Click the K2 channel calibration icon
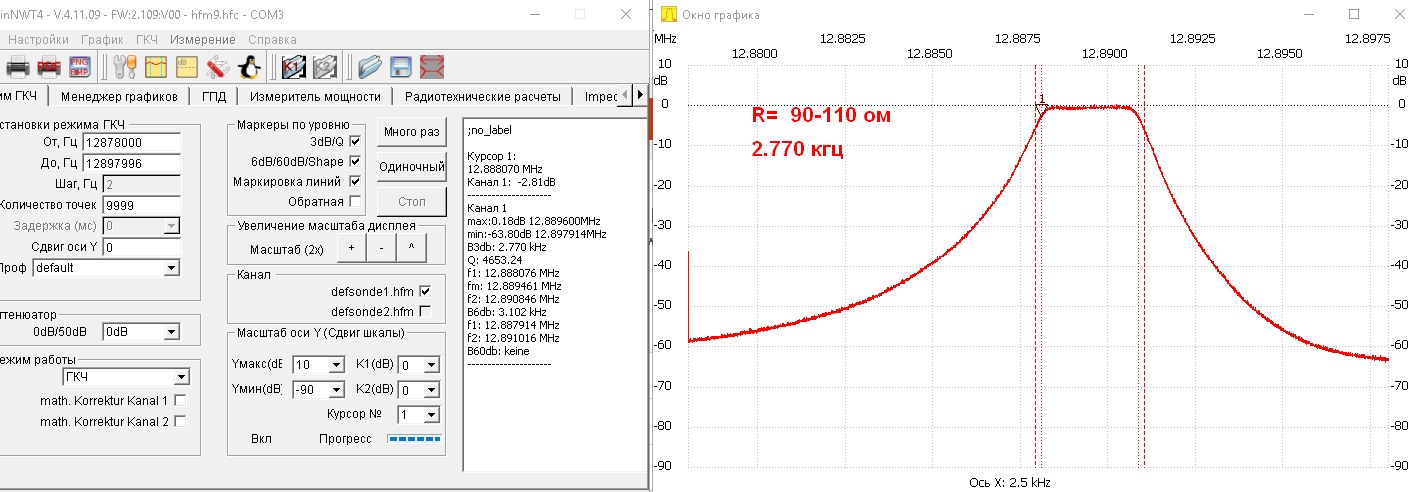Image resolution: width=1420 pixels, height=492 pixels. [x=325, y=67]
